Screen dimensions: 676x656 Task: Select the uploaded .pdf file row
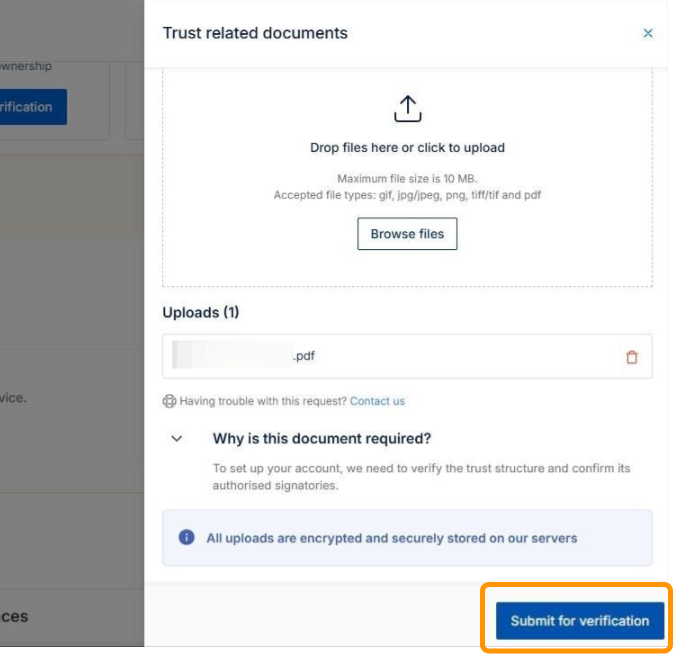pyautogui.click(x=407, y=356)
